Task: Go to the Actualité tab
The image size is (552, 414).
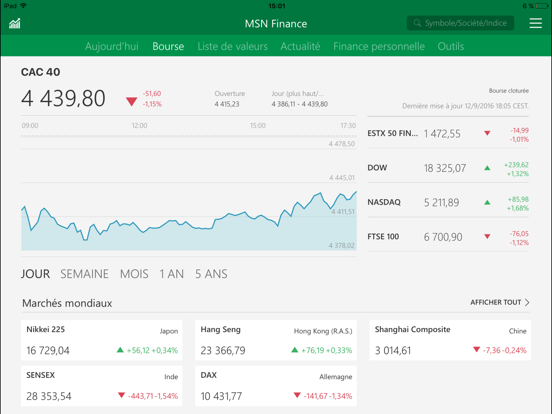Action: [300, 46]
